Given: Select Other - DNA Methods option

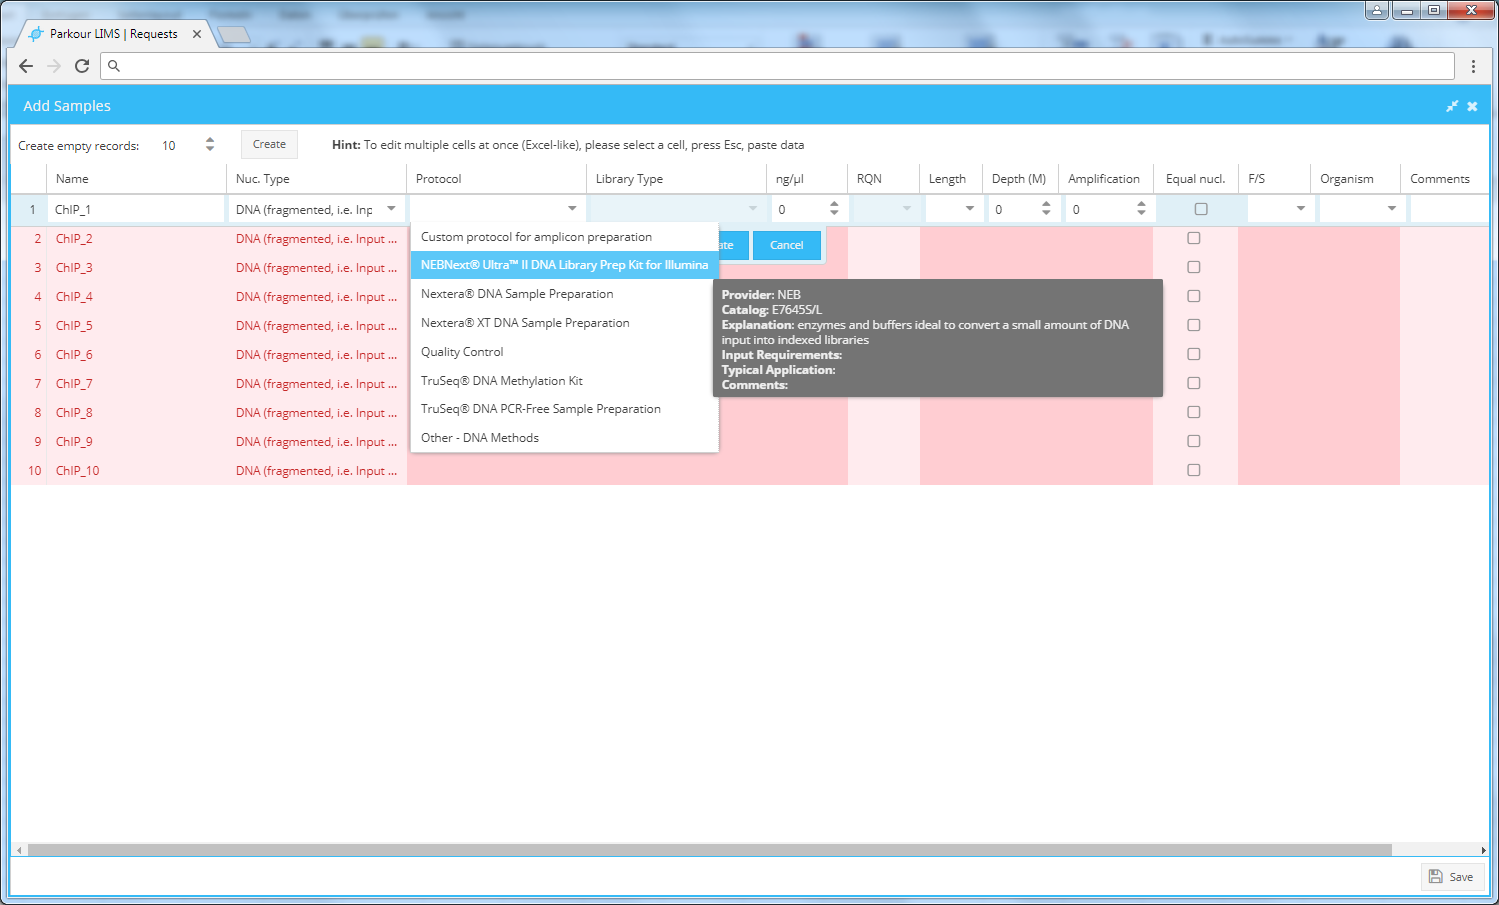Looking at the screenshot, I should (x=564, y=438).
